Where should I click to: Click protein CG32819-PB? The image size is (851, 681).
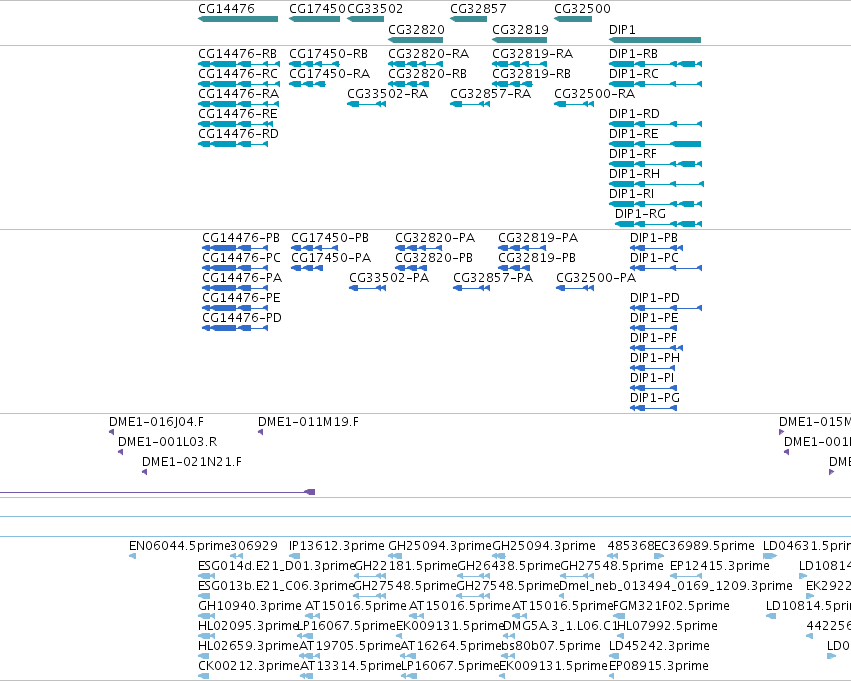[x=514, y=268]
